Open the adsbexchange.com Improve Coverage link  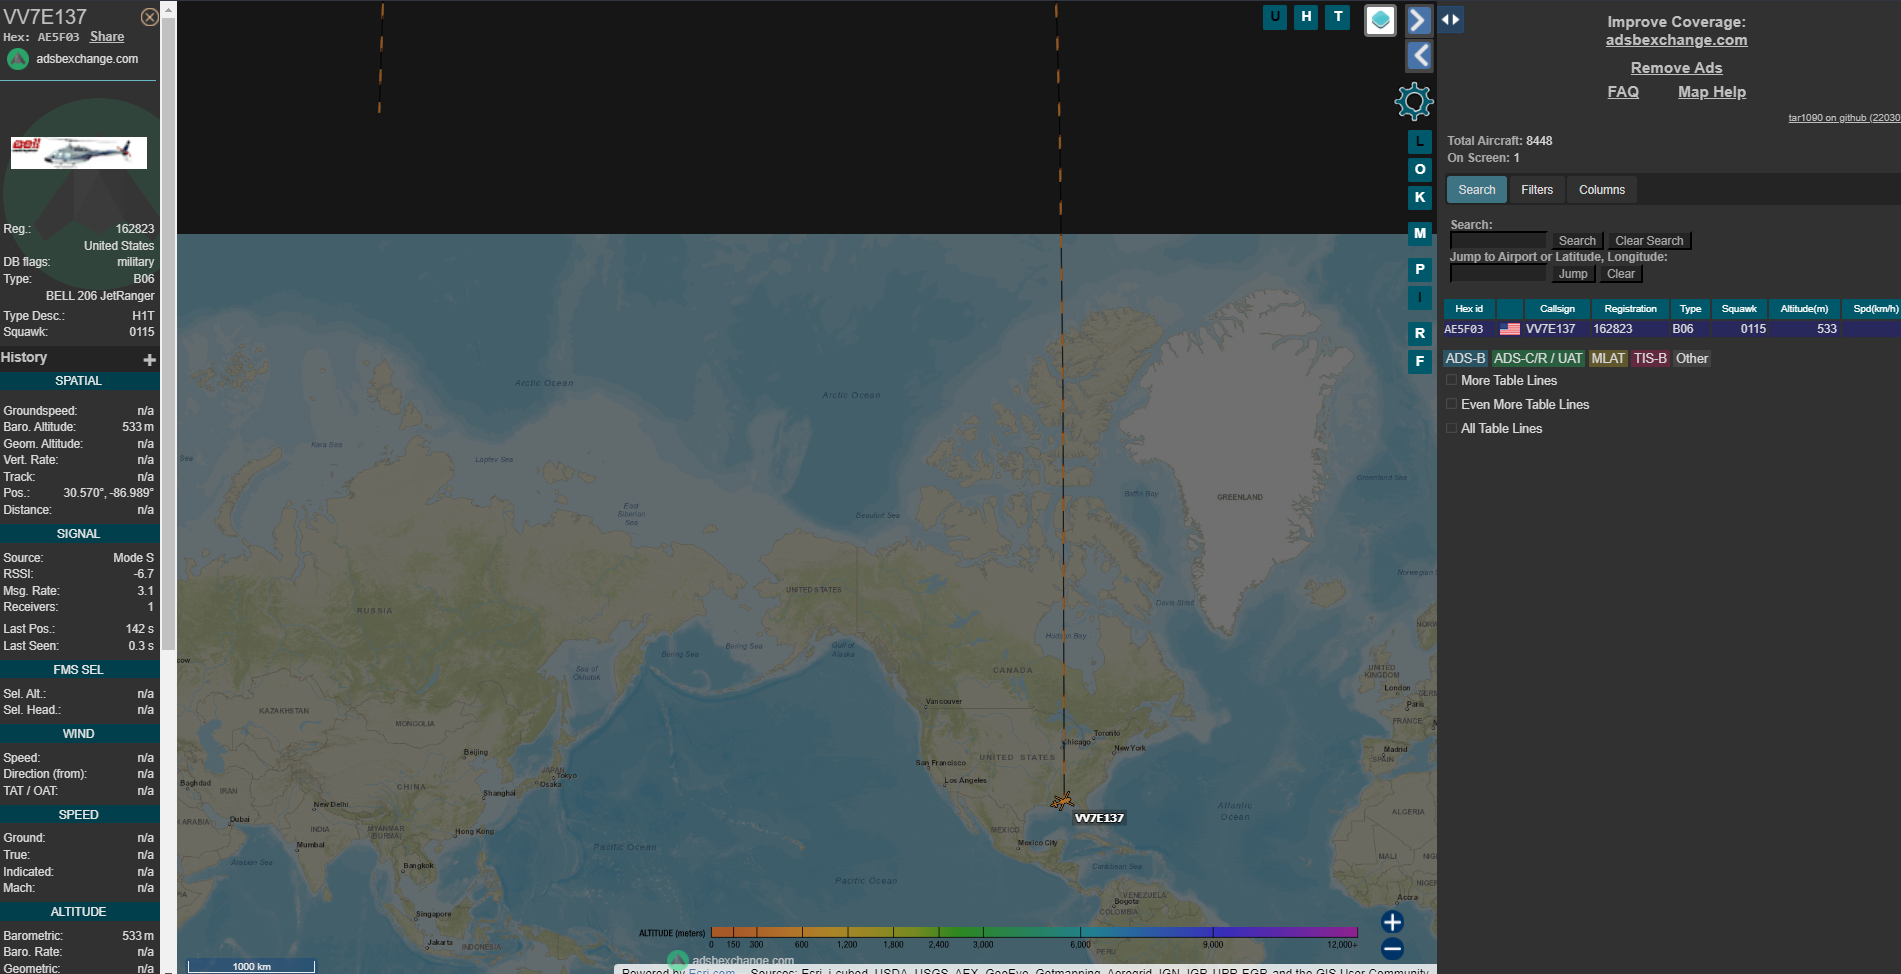(1676, 40)
